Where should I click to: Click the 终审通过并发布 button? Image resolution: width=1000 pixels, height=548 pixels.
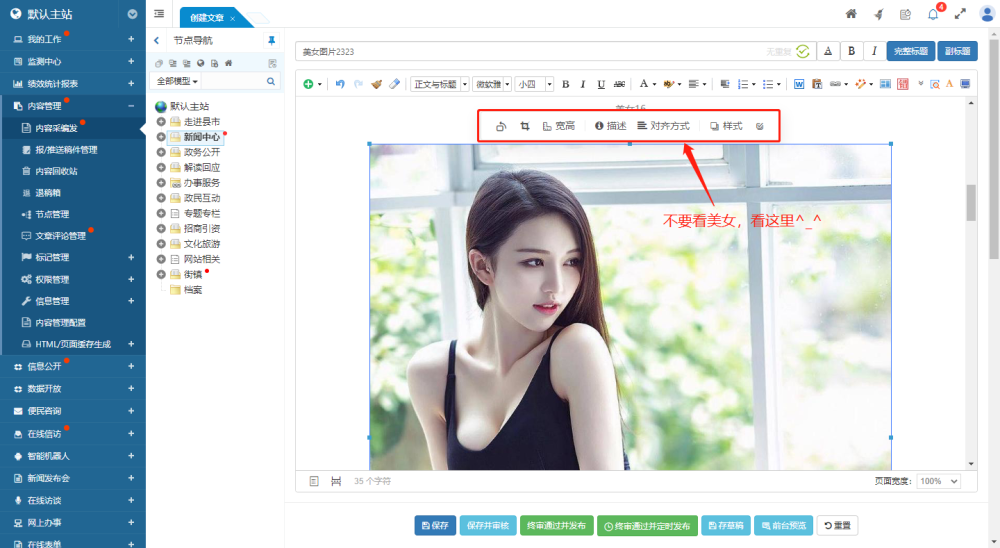[x=556, y=525]
